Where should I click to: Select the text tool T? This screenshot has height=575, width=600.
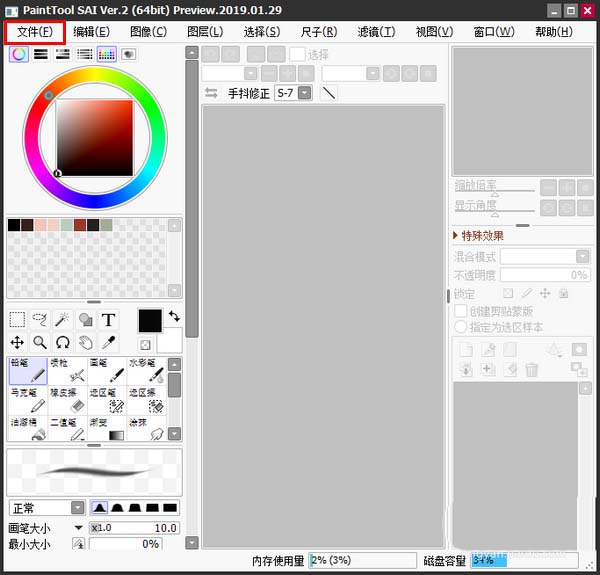click(108, 319)
